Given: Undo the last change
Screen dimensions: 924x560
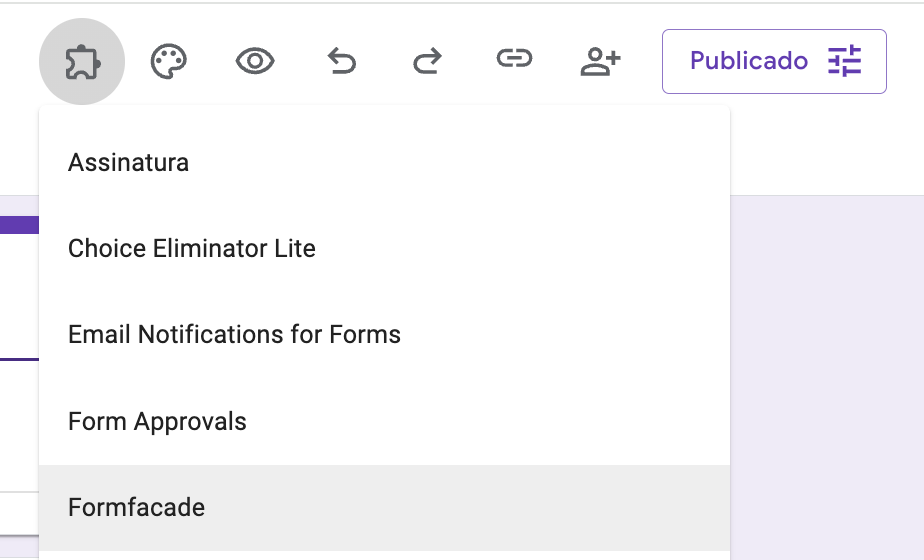Looking at the screenshot, I should 342,62.
